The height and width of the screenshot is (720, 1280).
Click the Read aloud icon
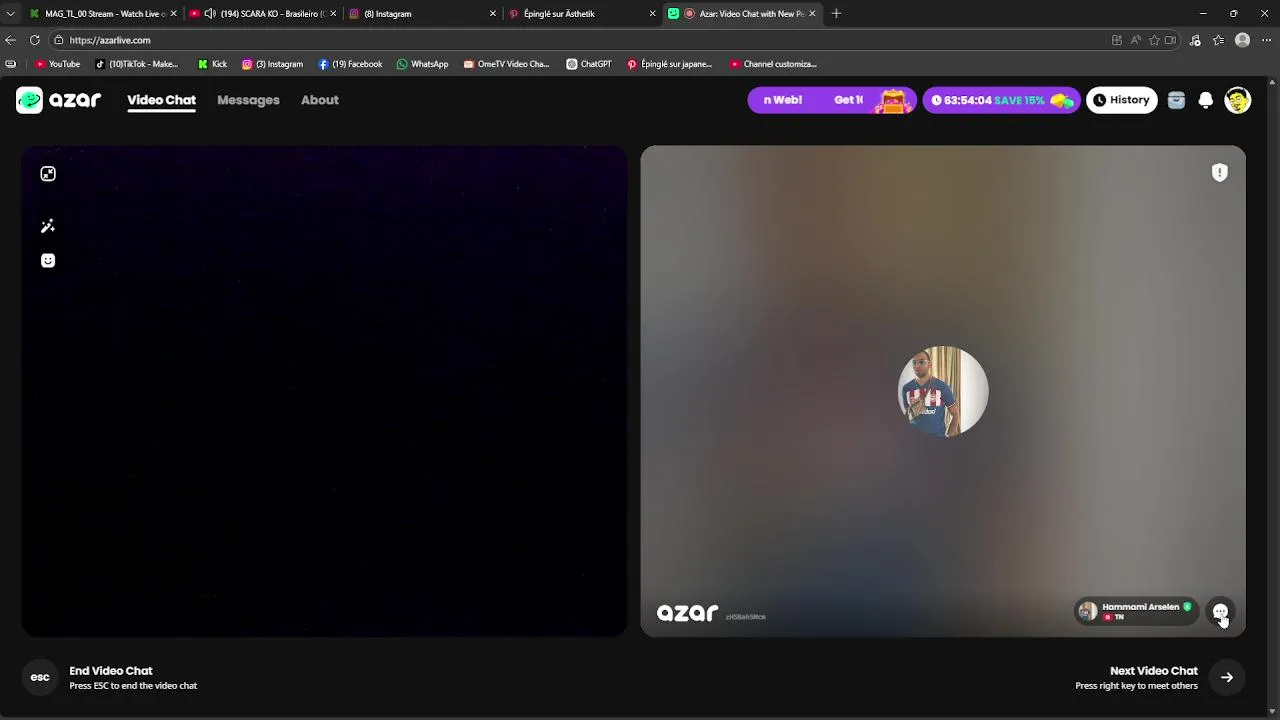(1136, 40)
